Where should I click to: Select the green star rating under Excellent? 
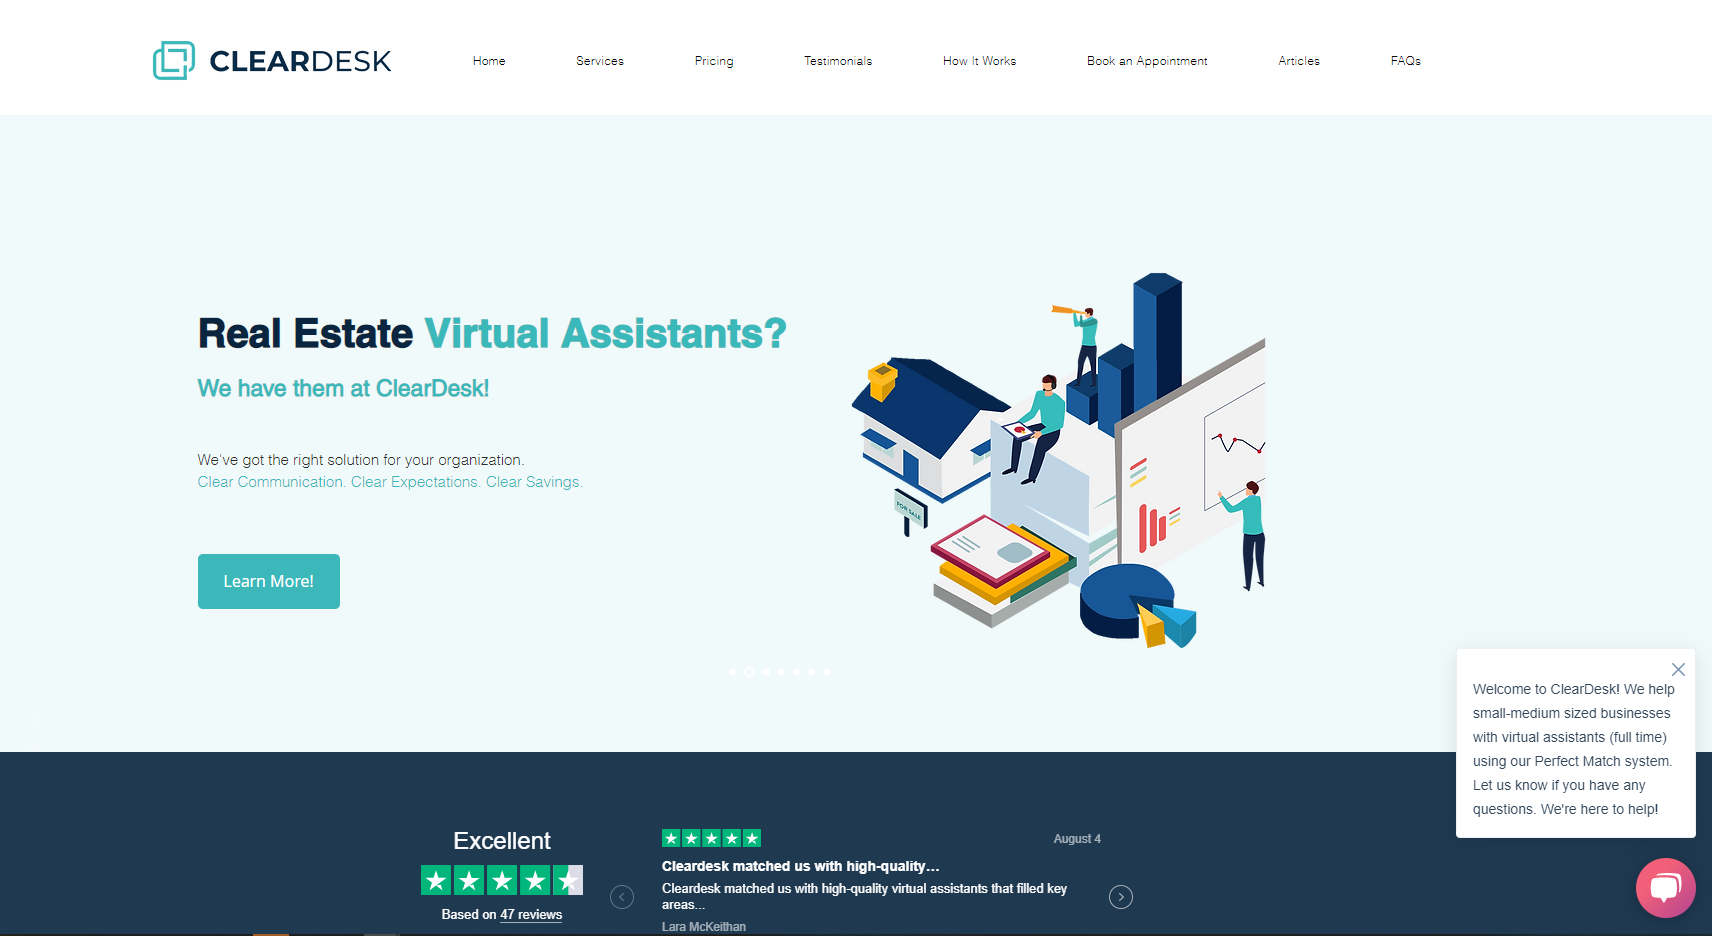[x=501, y=880]
